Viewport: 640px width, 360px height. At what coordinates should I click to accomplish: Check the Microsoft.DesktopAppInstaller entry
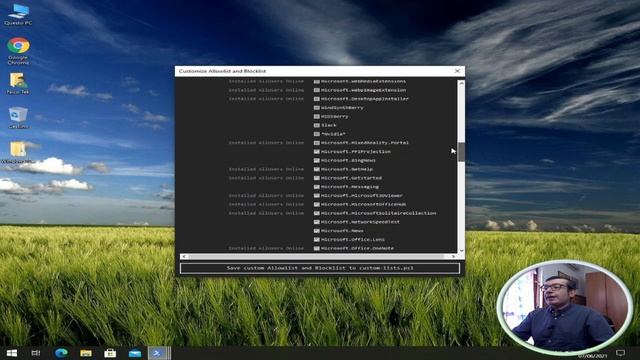coord(316,99)
